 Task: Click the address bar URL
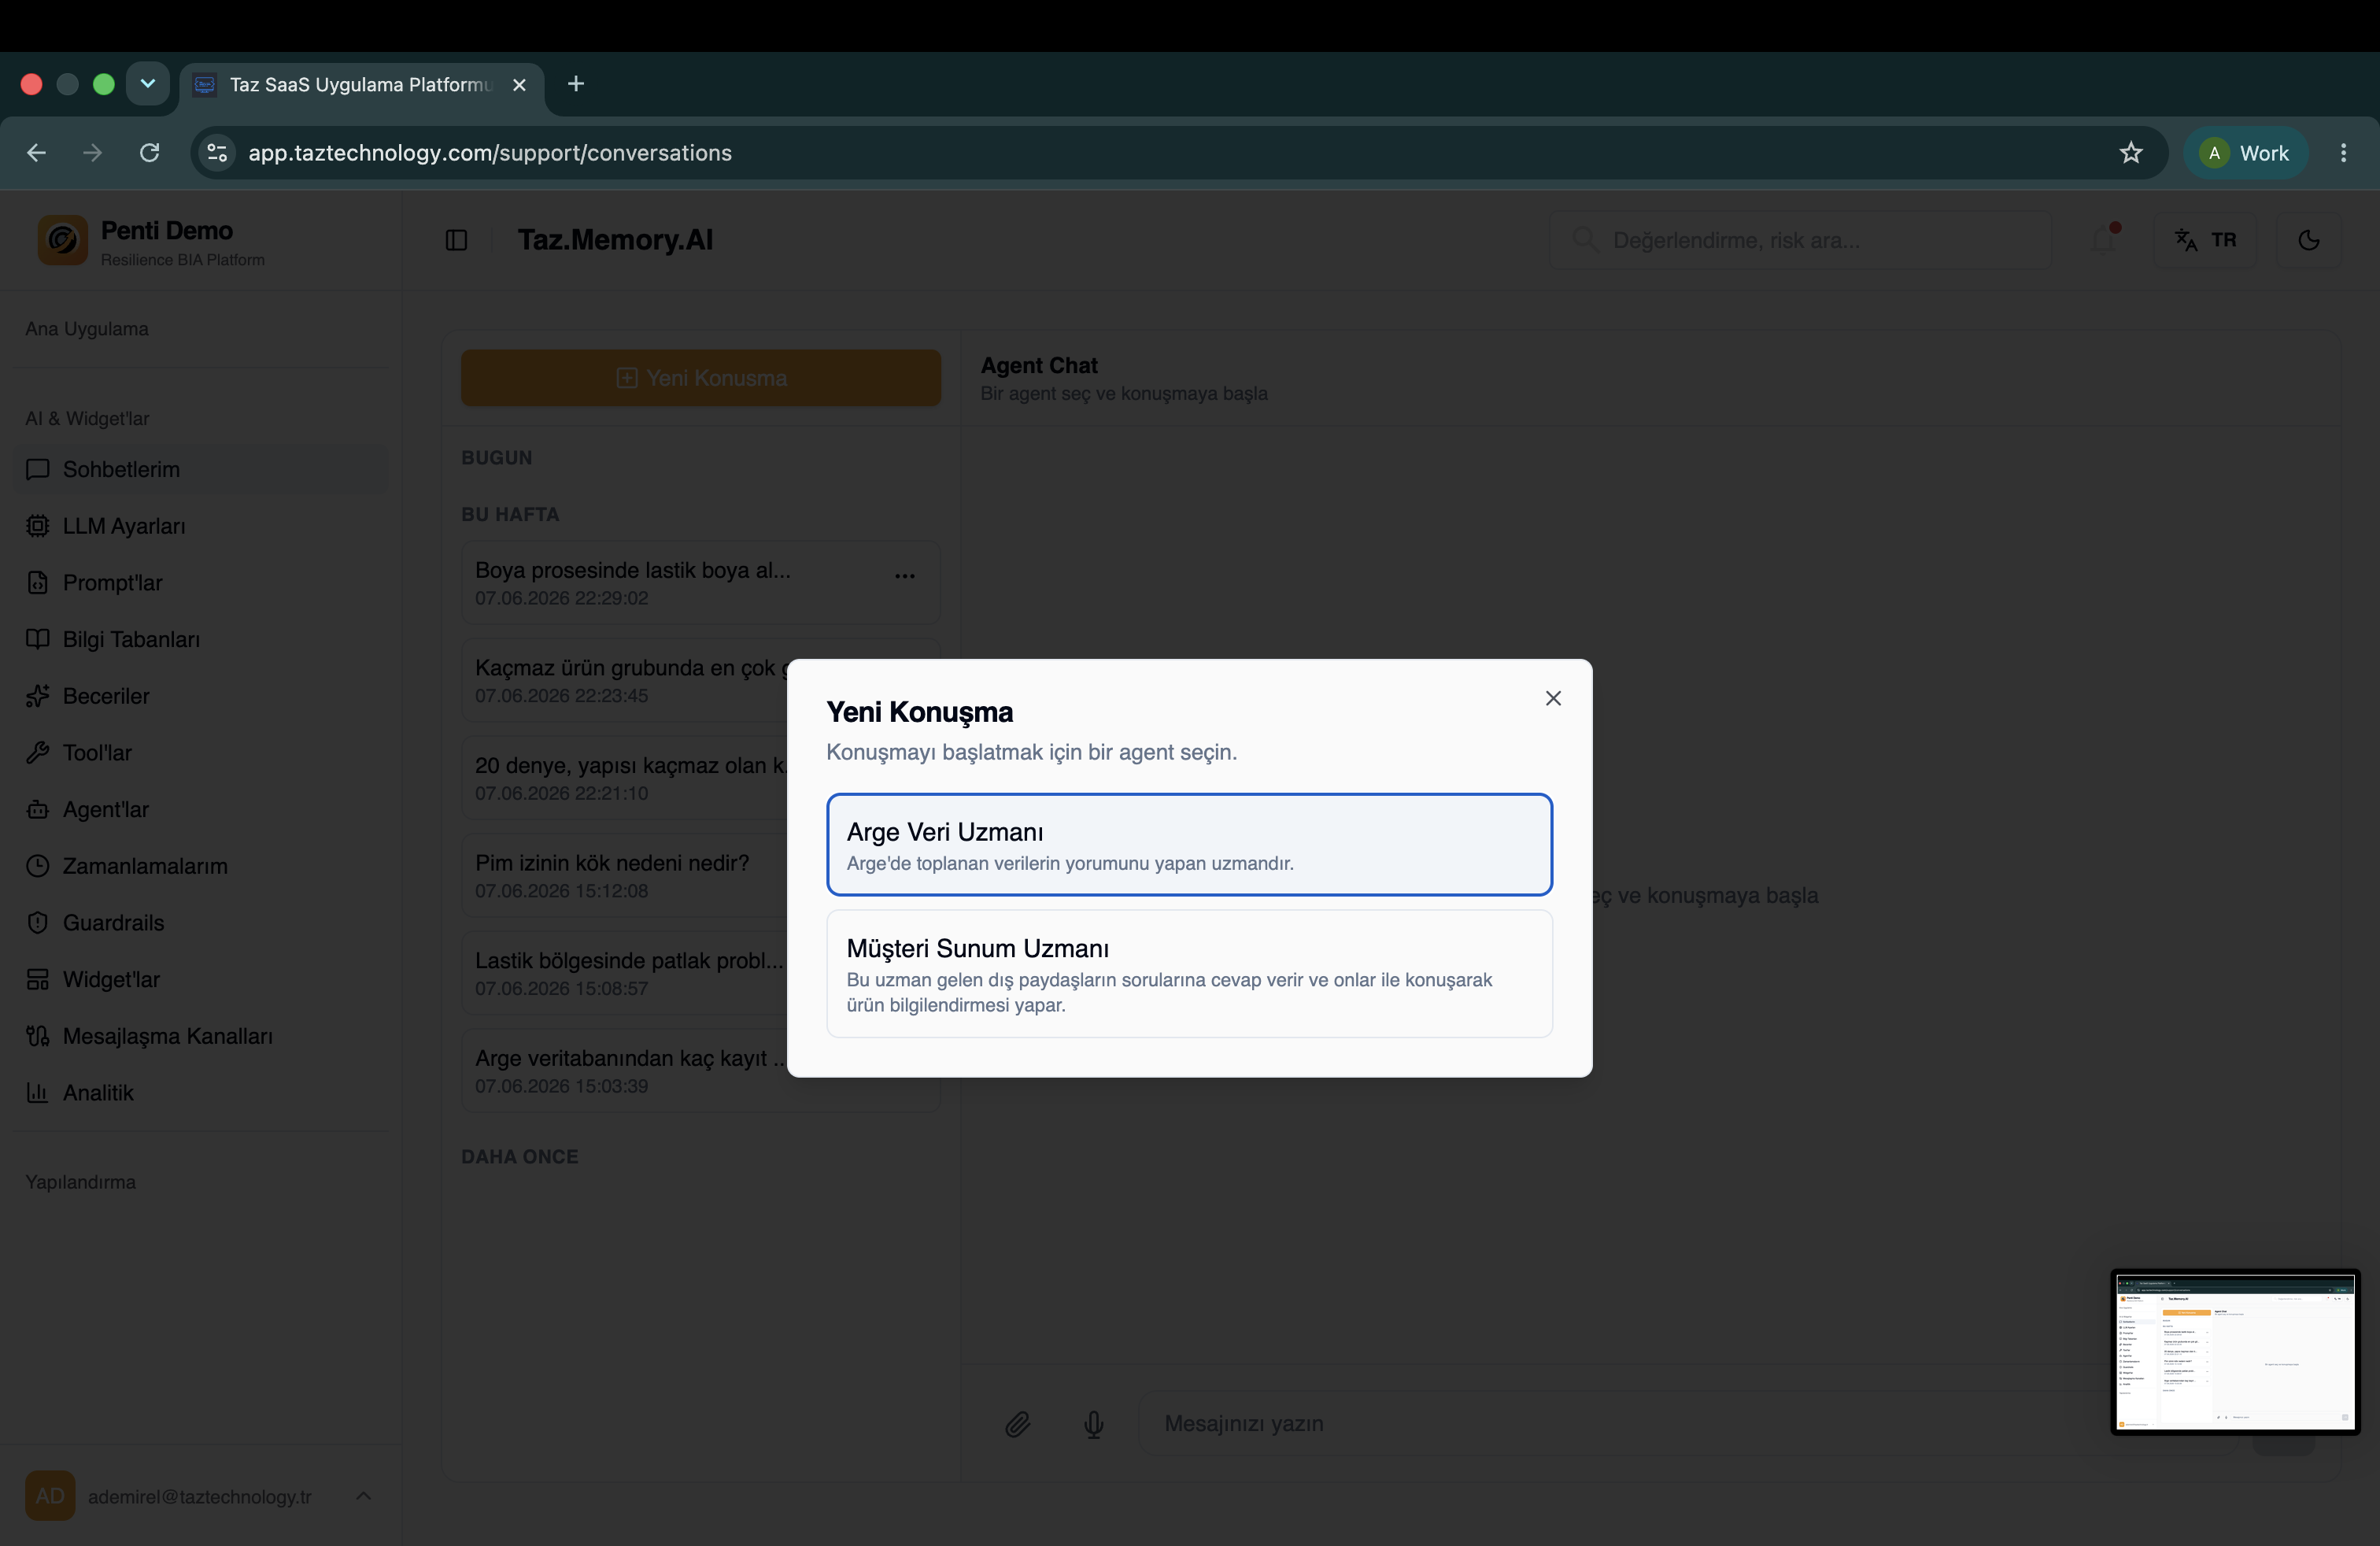(490, 153)
